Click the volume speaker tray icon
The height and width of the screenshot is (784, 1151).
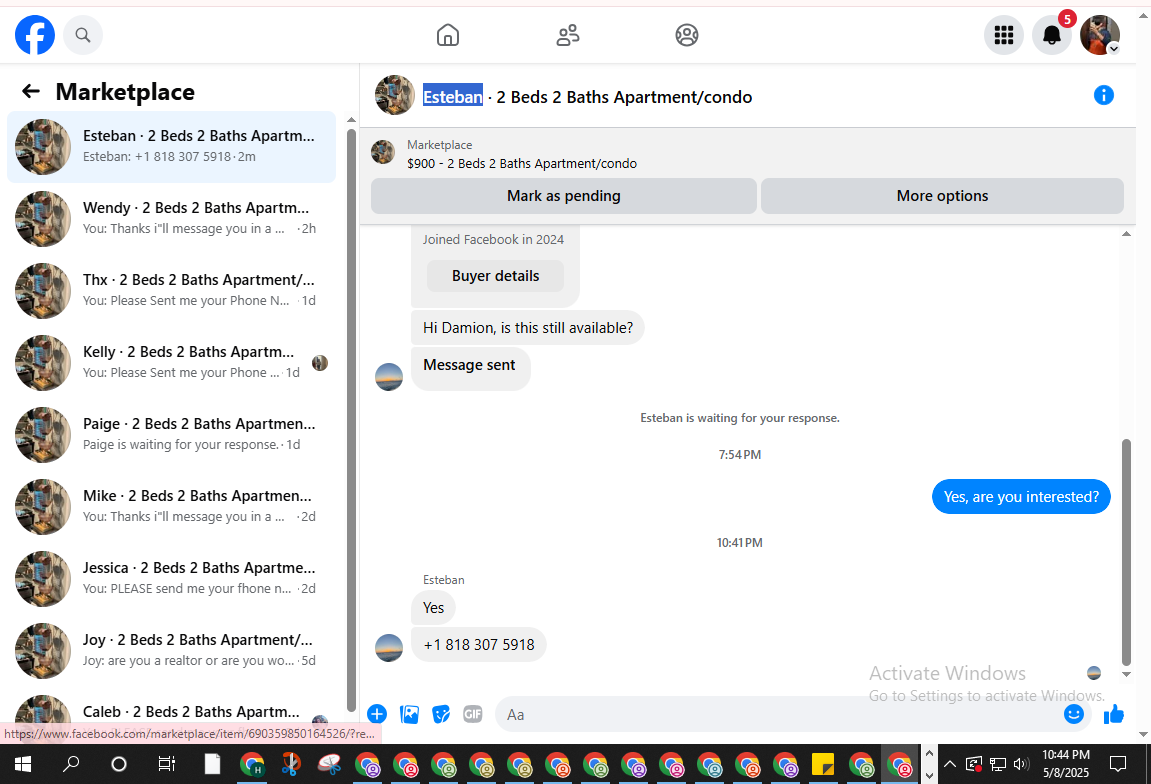(x=1020, y=765)
